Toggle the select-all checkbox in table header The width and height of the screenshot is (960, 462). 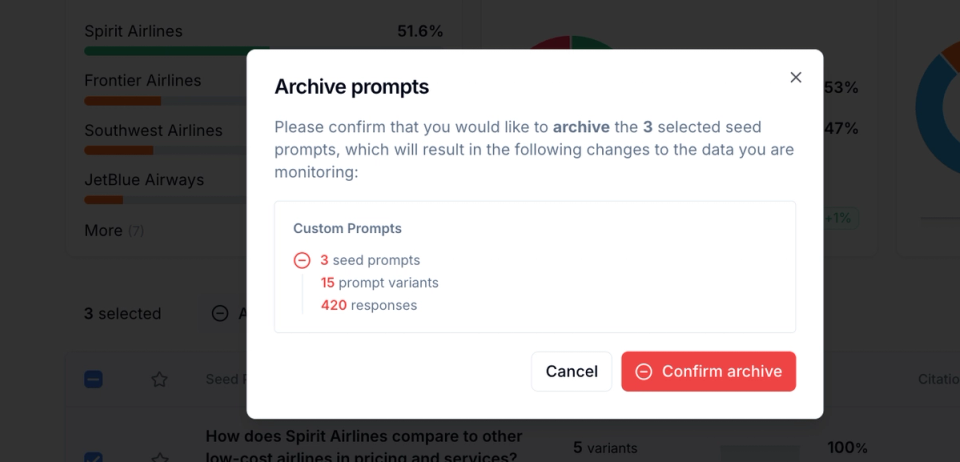click(93, 379)
